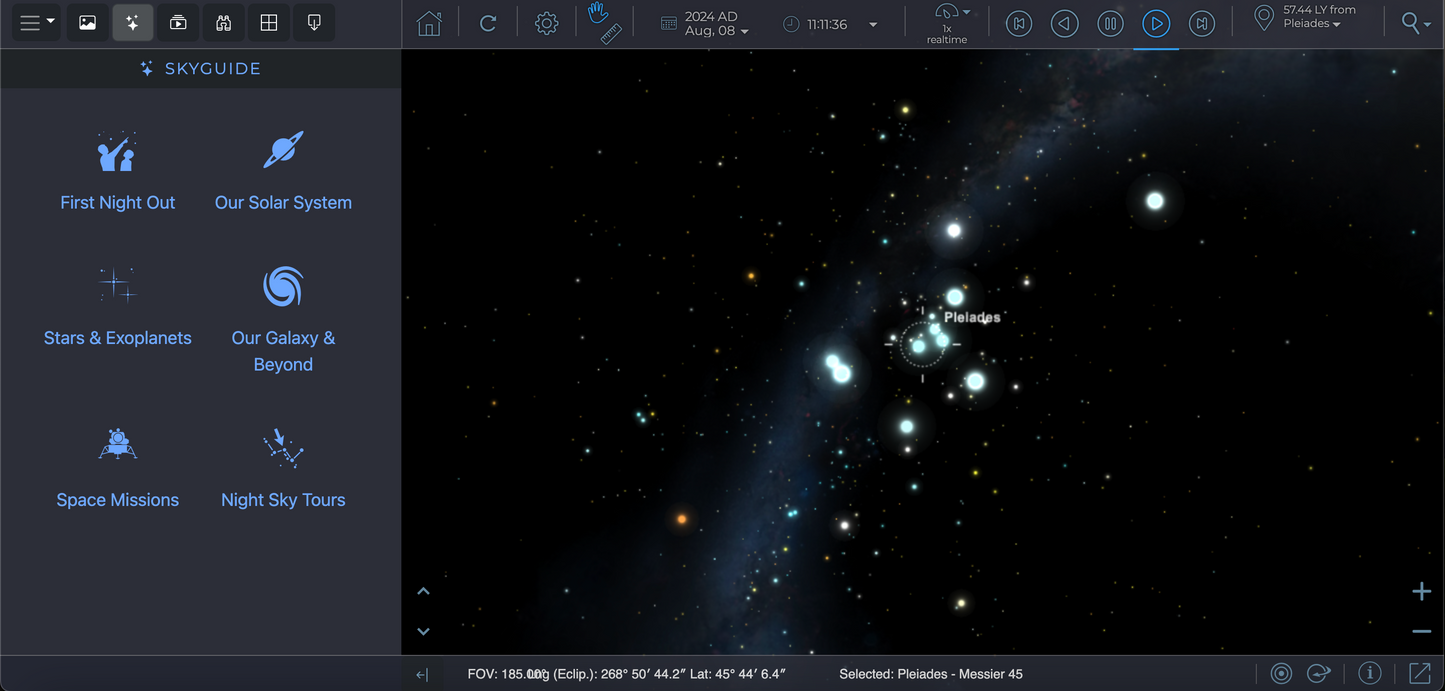Open the settings gear
This screenshot has height=691, width=1445.
[546, 24]
